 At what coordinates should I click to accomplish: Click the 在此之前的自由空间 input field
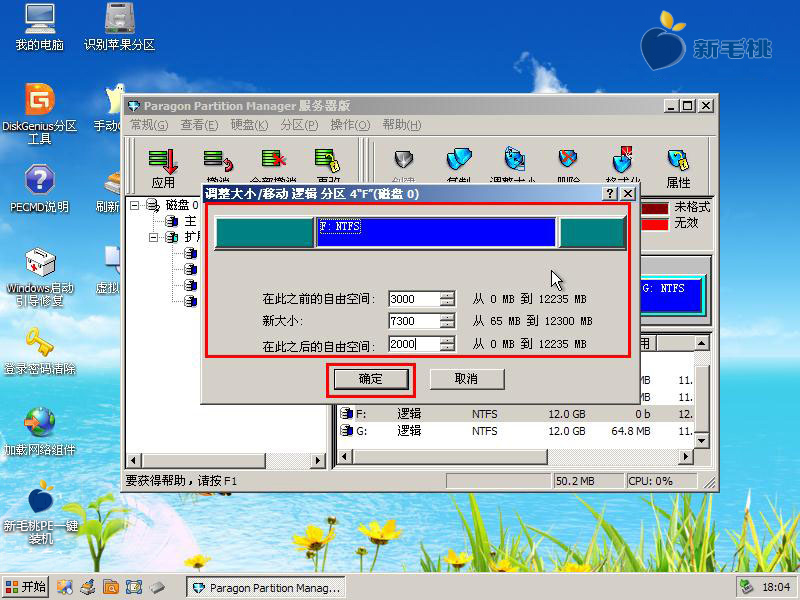(414, 299)
